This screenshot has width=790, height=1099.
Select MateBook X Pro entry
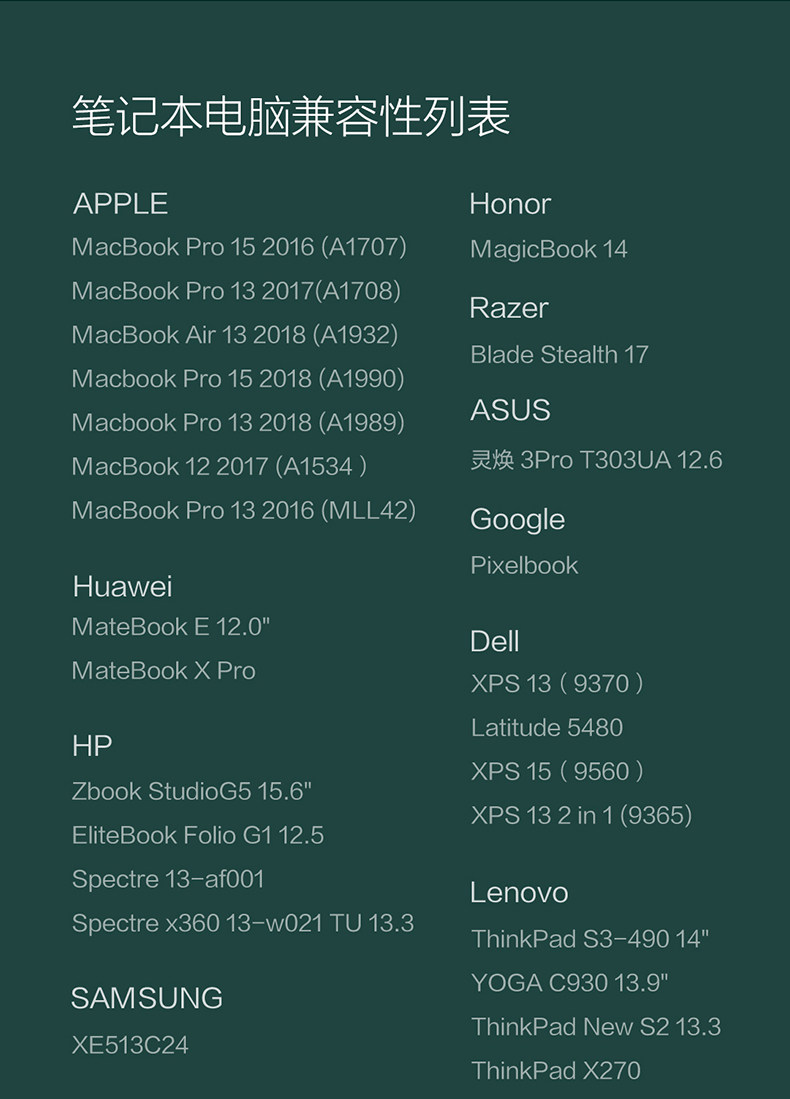point(164,671)
